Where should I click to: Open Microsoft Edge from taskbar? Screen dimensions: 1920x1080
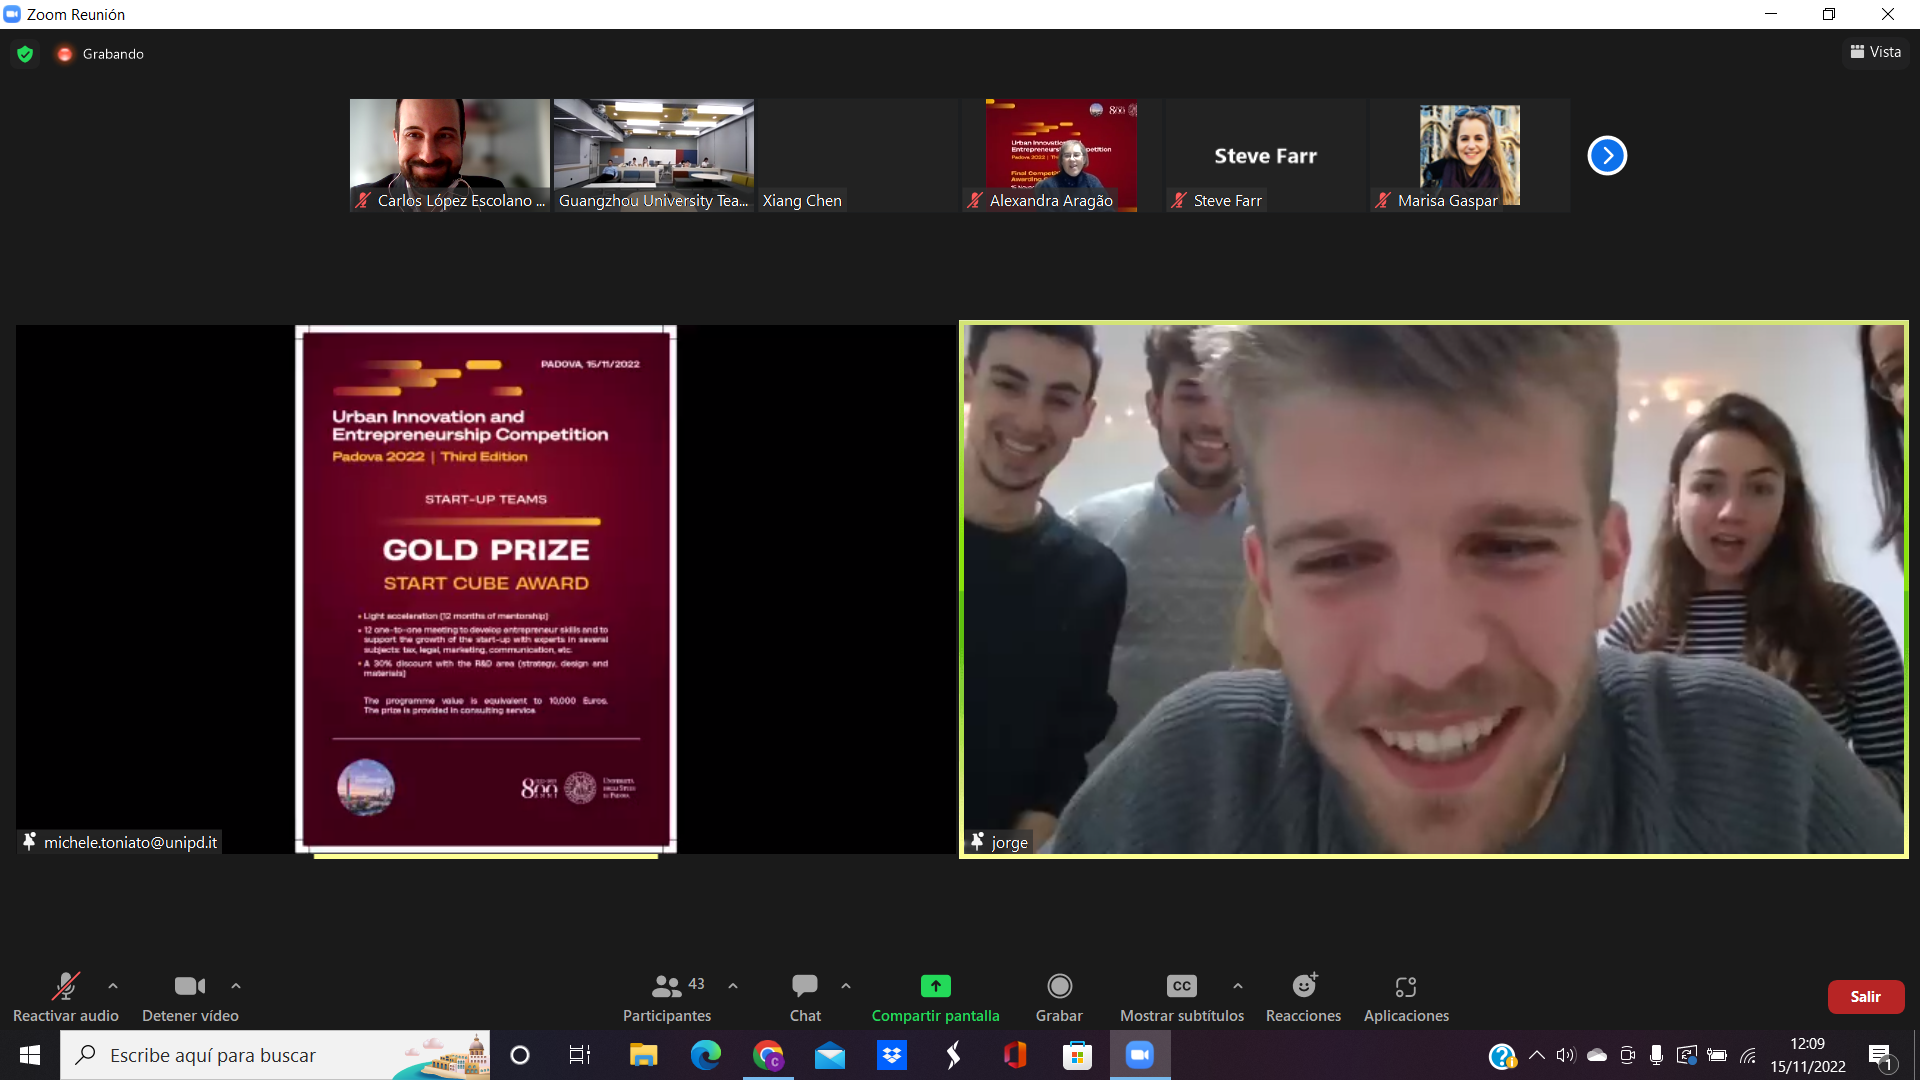click(706, 1055)
